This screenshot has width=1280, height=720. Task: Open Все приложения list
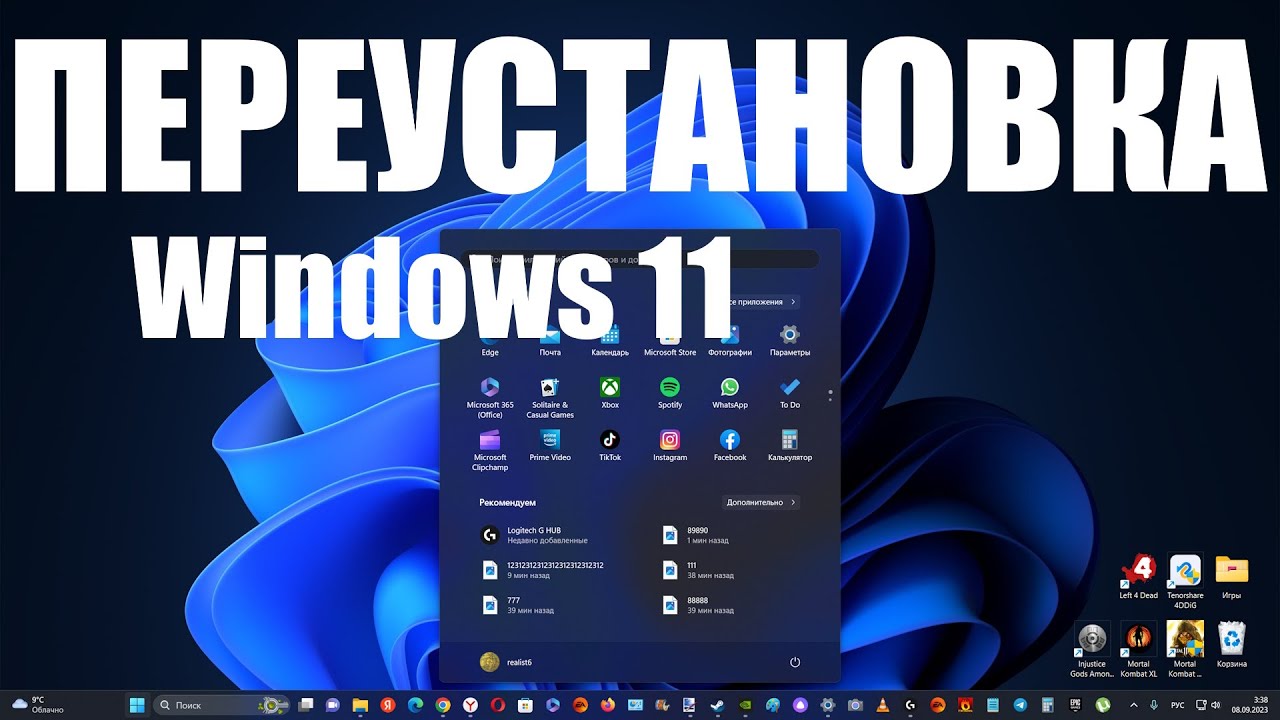click(x=761, y=301)
